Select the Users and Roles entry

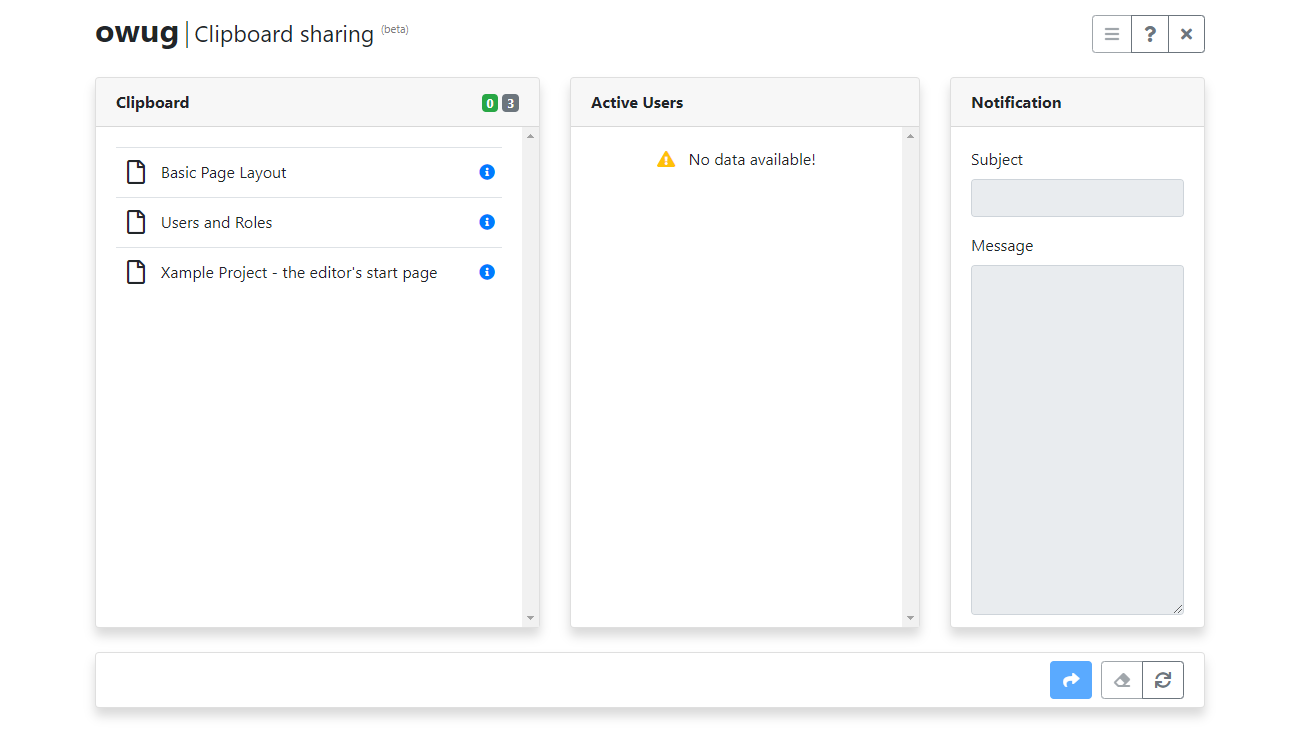(x=309, y=222)
